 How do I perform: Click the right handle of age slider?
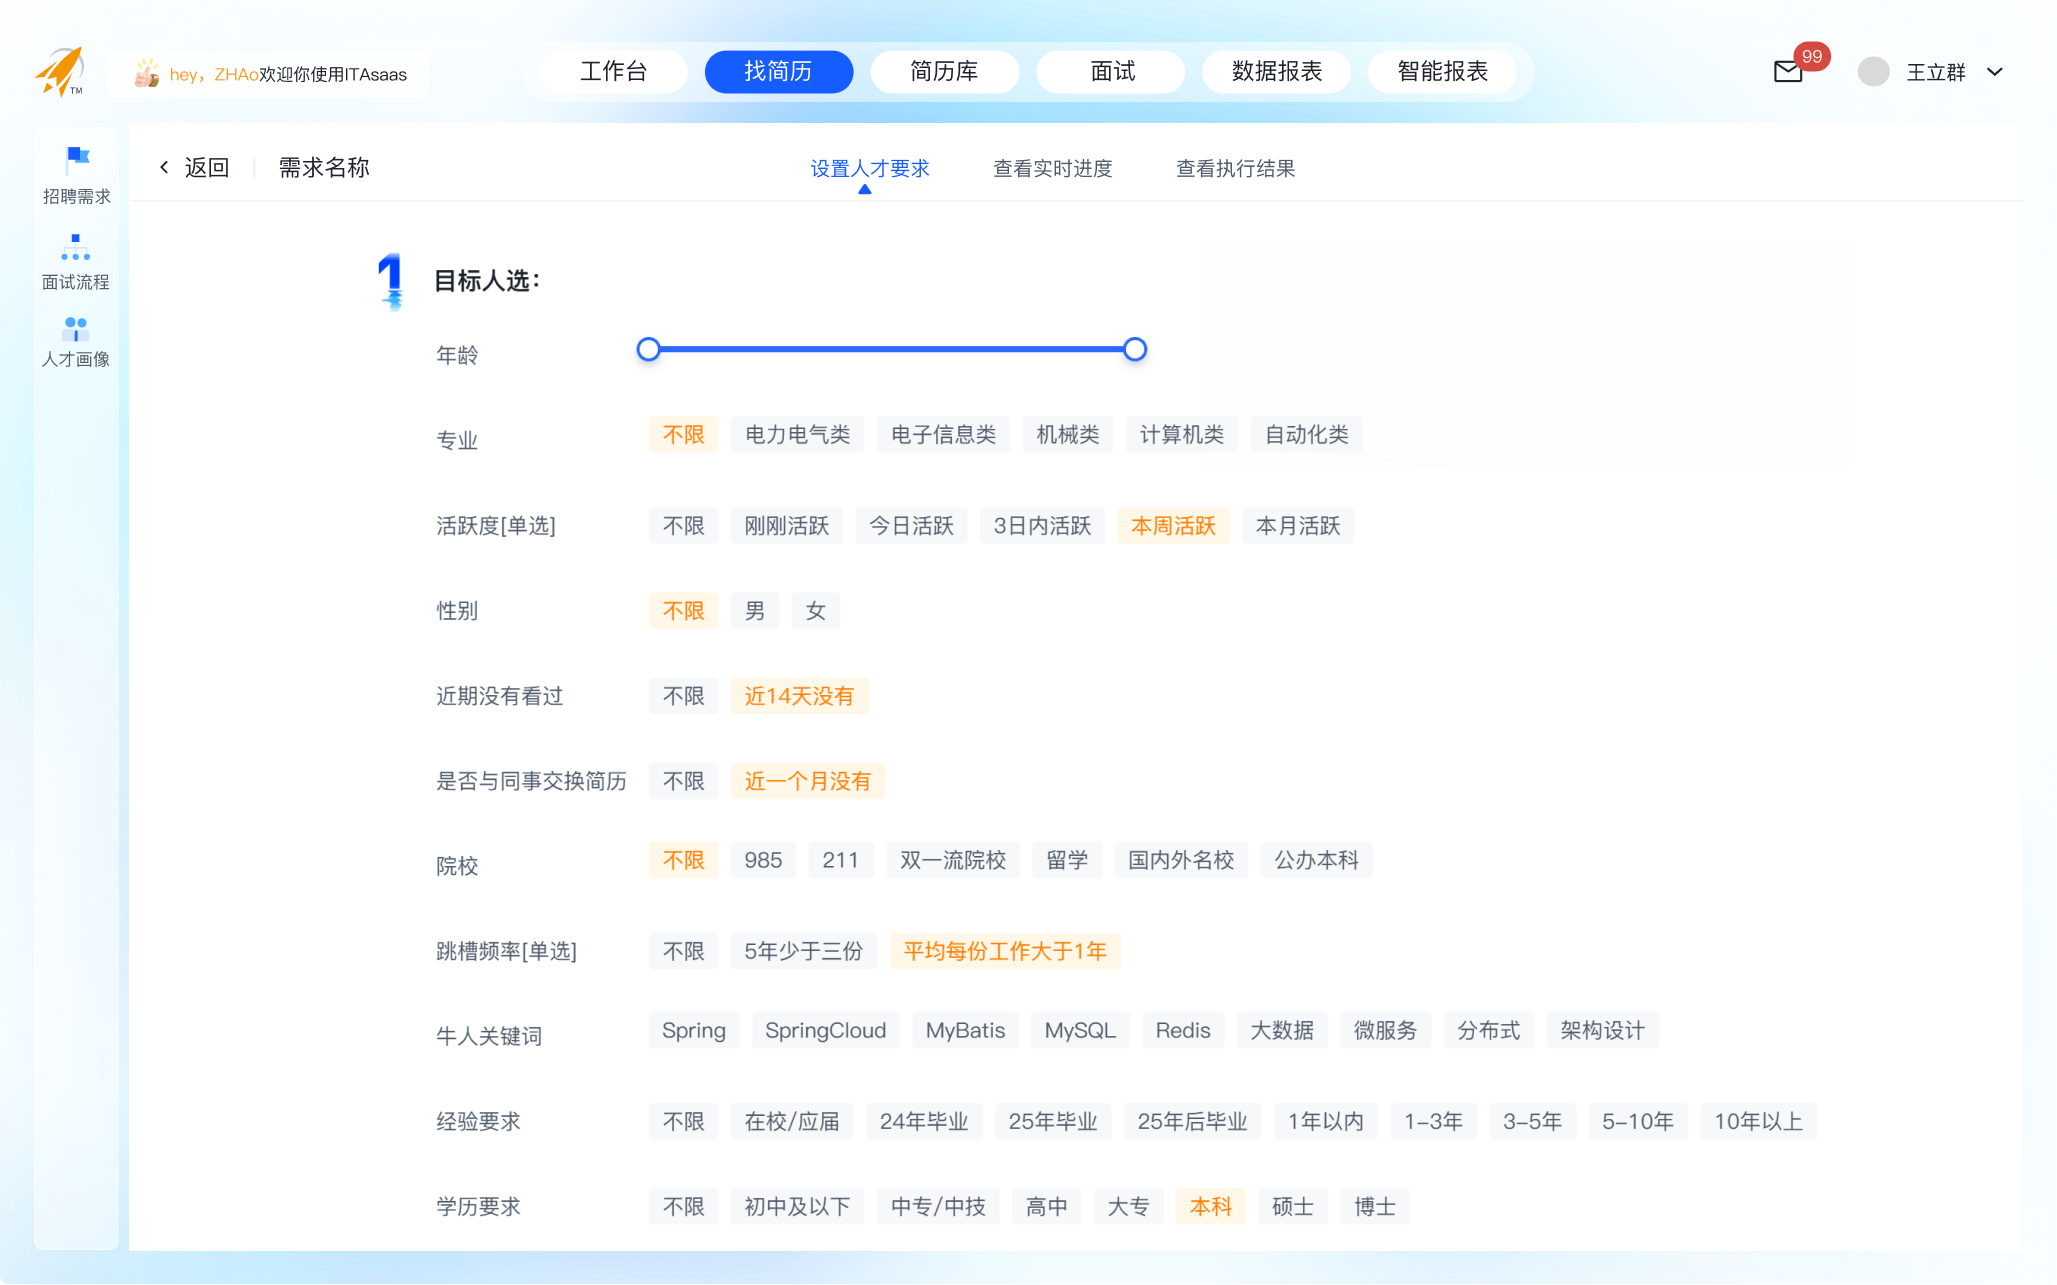click(x=1134, y=350)
